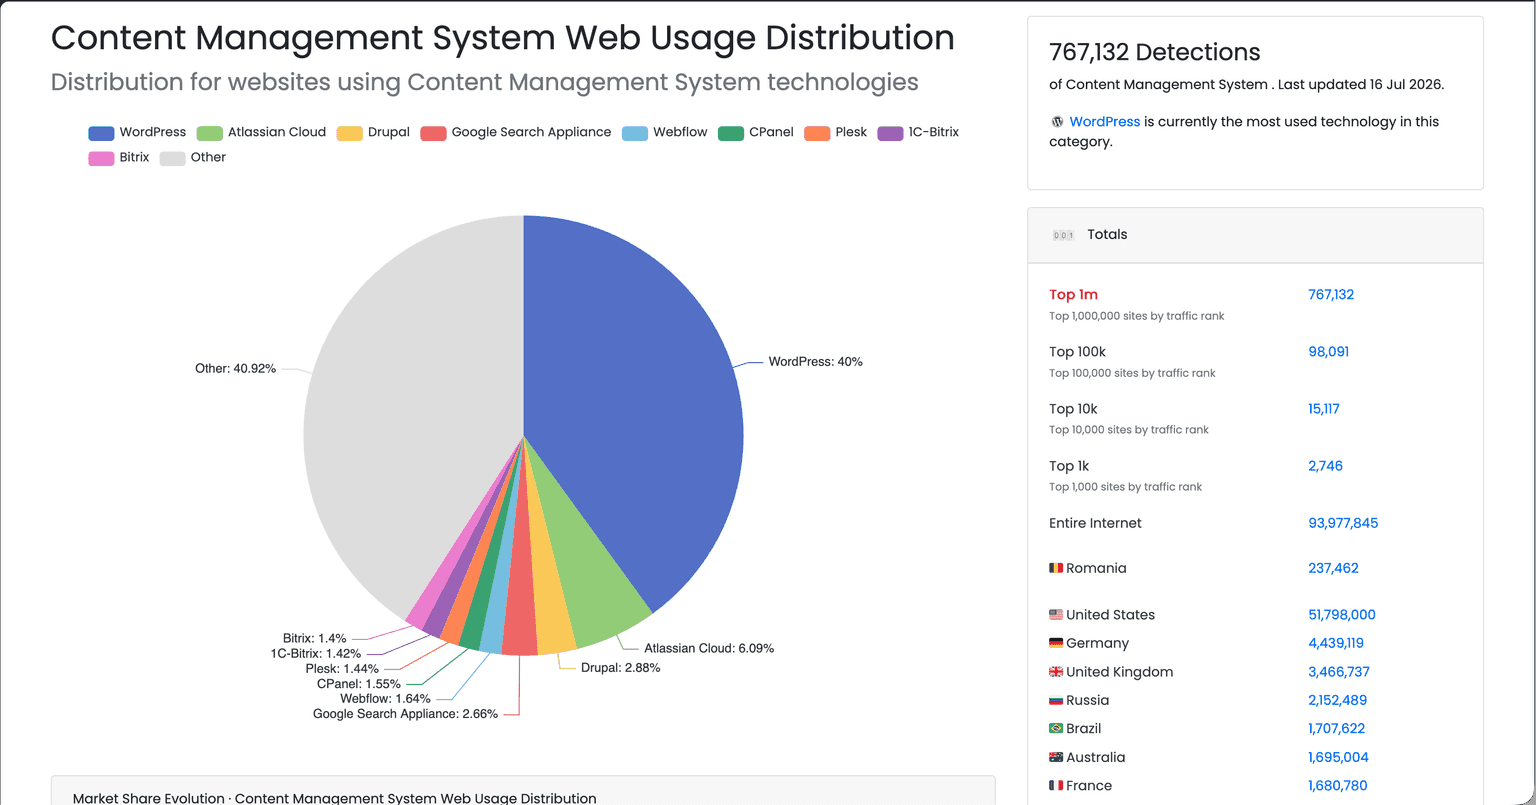Click the Australia flag icon
The height and width of the screenshot is (805, 1536).
pyautogui.click(x=1056, y=757)
